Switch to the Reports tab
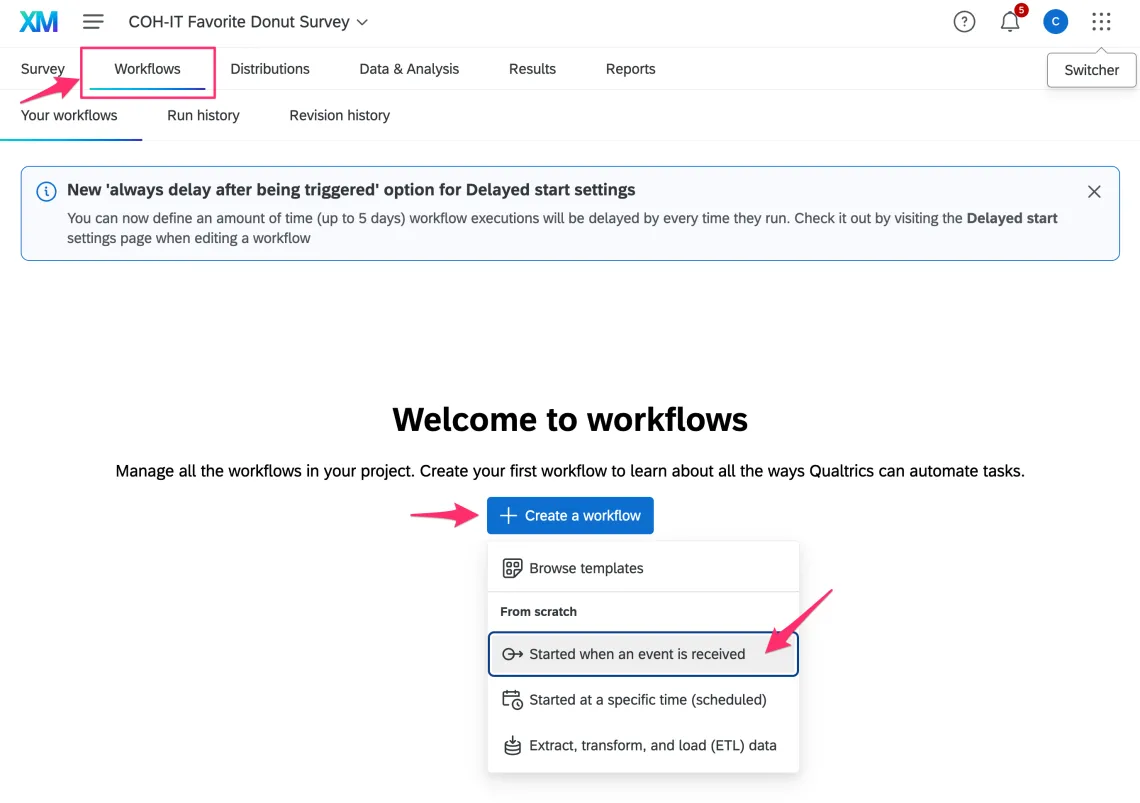Image resolution: width=1140 pixels, height=803 pixels. coord(630,69)
